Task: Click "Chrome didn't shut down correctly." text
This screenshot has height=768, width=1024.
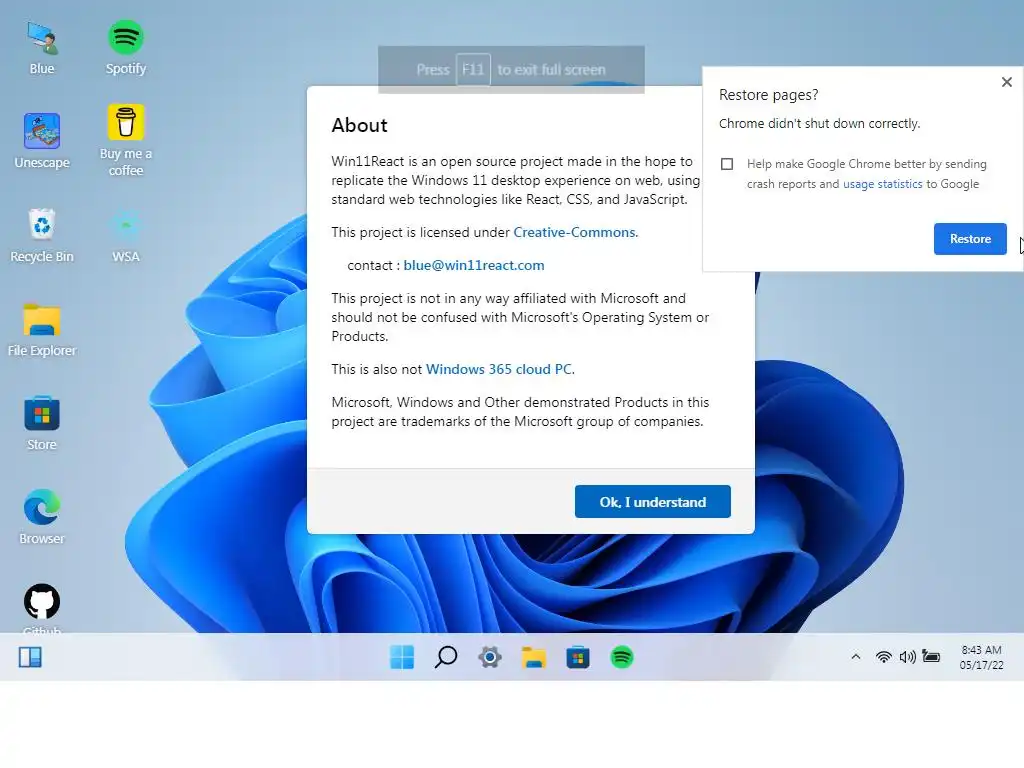Action: pyautogui.click(x=820, y=124)
